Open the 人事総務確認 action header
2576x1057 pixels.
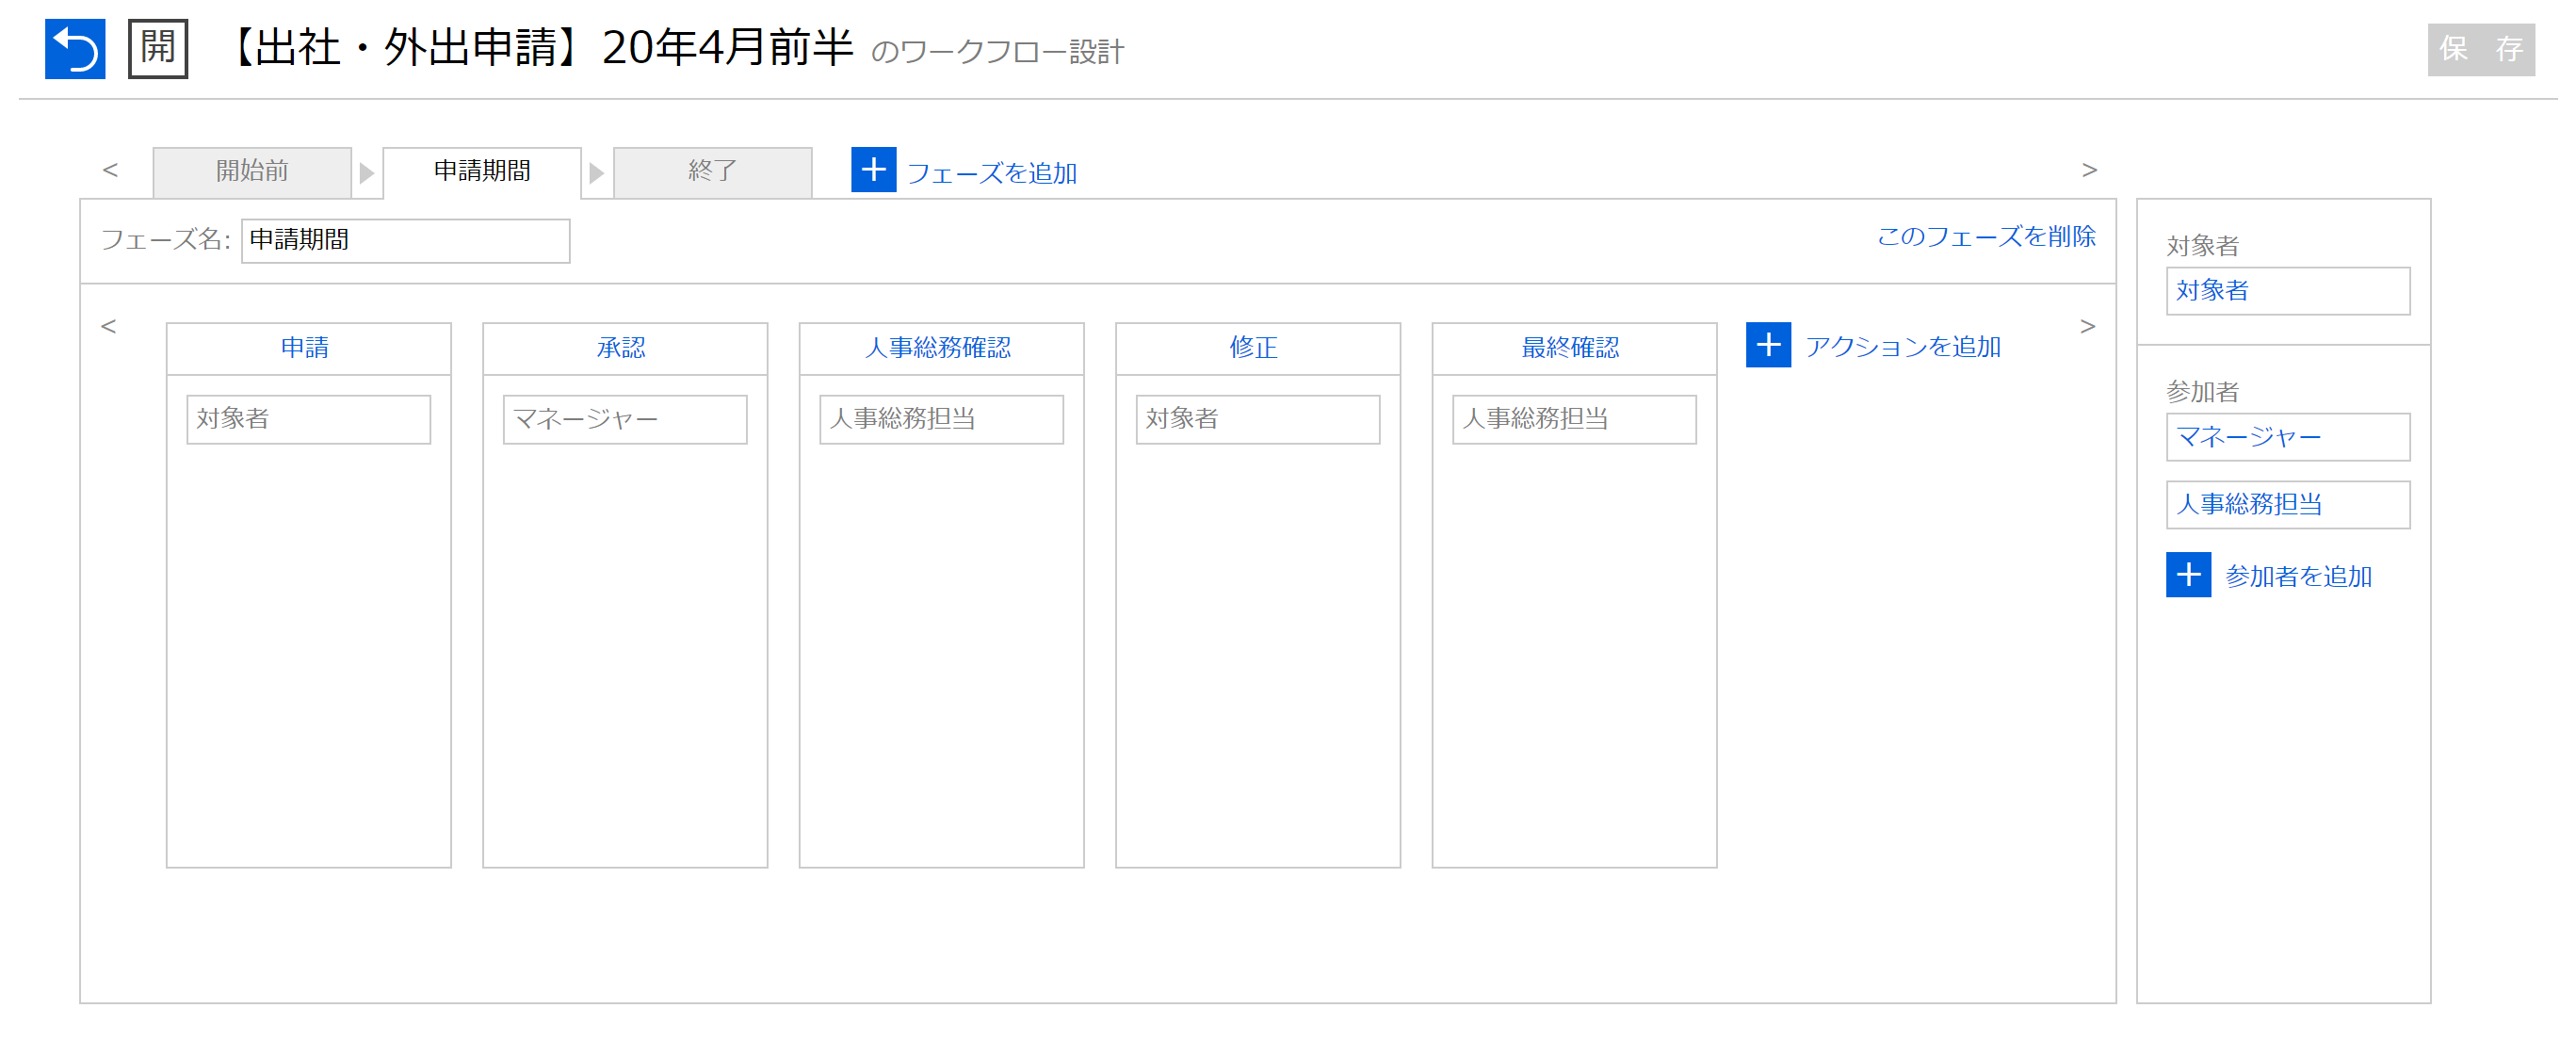pyautogui.click(x=941, y=348)
